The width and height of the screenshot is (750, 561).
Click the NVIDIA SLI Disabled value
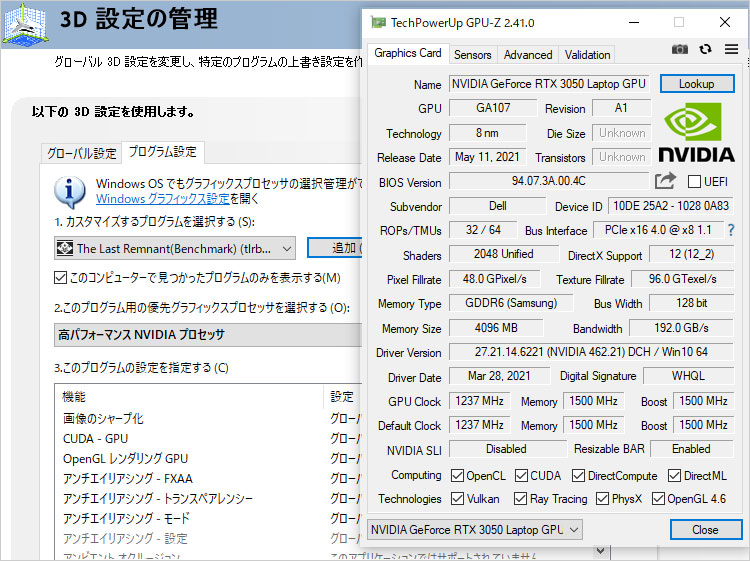coord(507,449)
